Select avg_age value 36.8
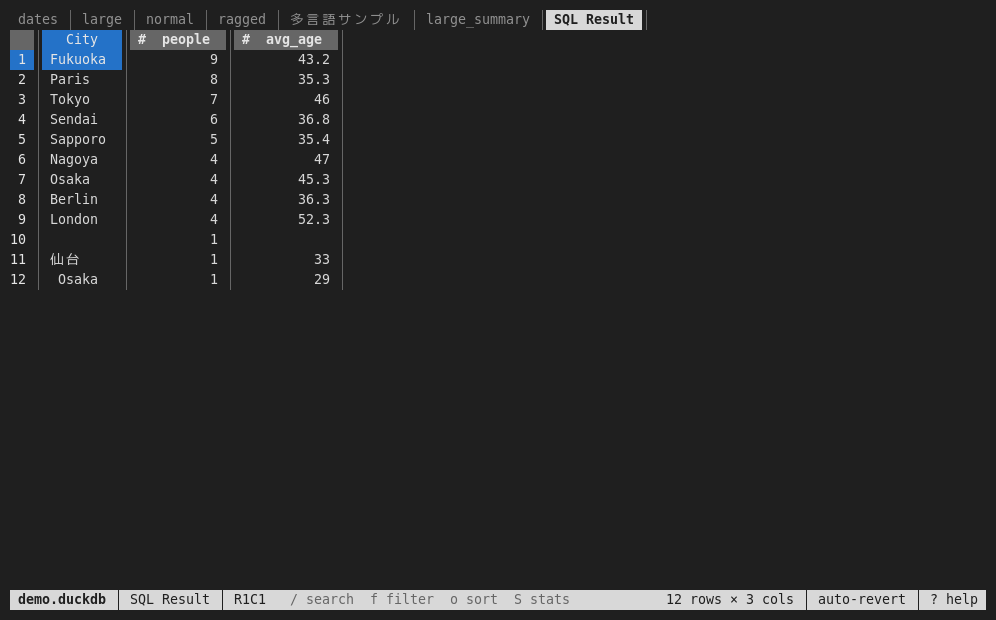 286,119
